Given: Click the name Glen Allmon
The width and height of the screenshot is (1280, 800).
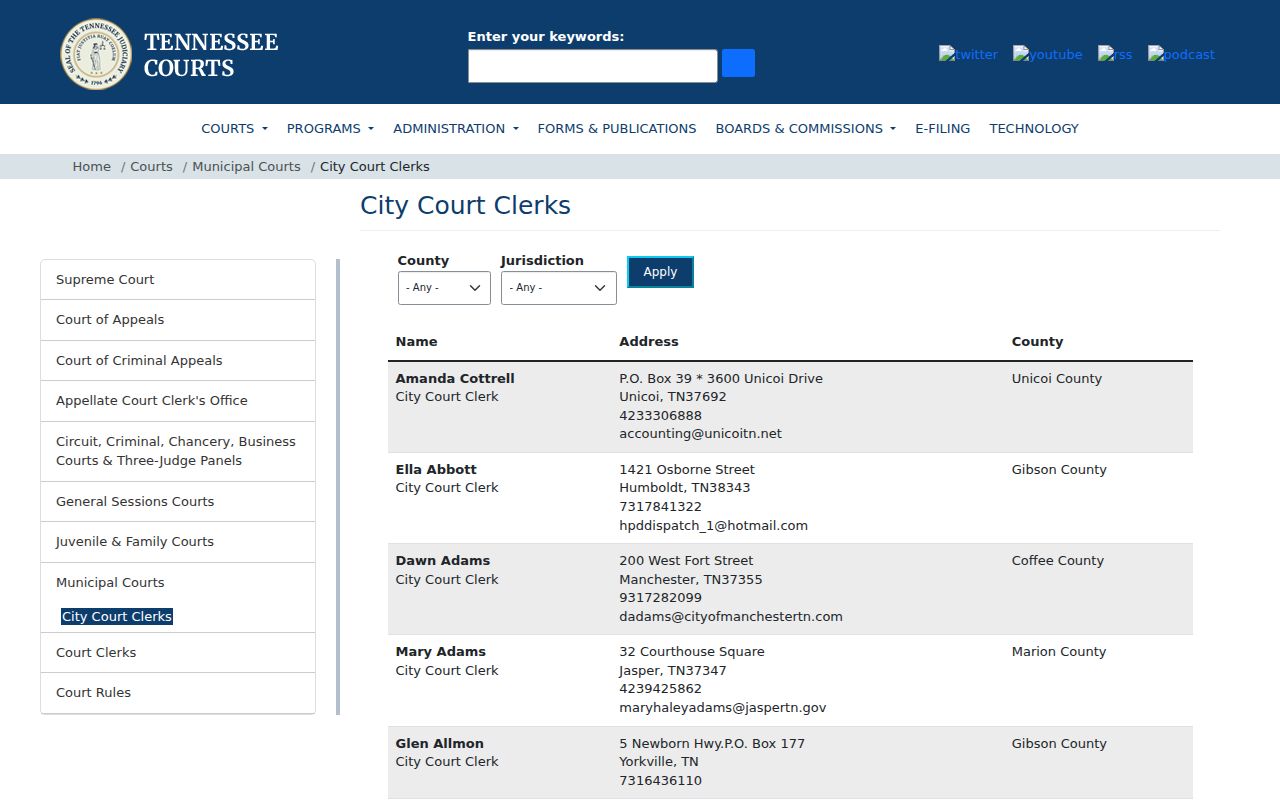Looking at the screenshot, I should tap(440, 744).
